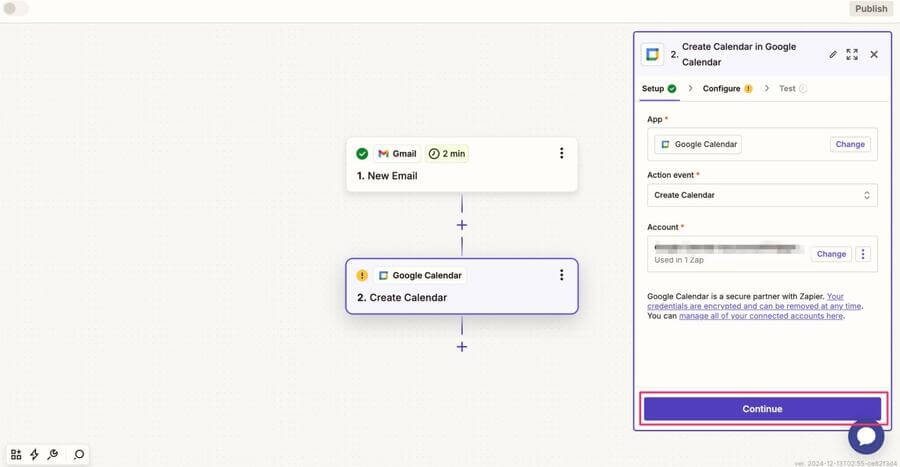Click the Gmail app badge
900x467 pixels.
click(x=397, y=154)
